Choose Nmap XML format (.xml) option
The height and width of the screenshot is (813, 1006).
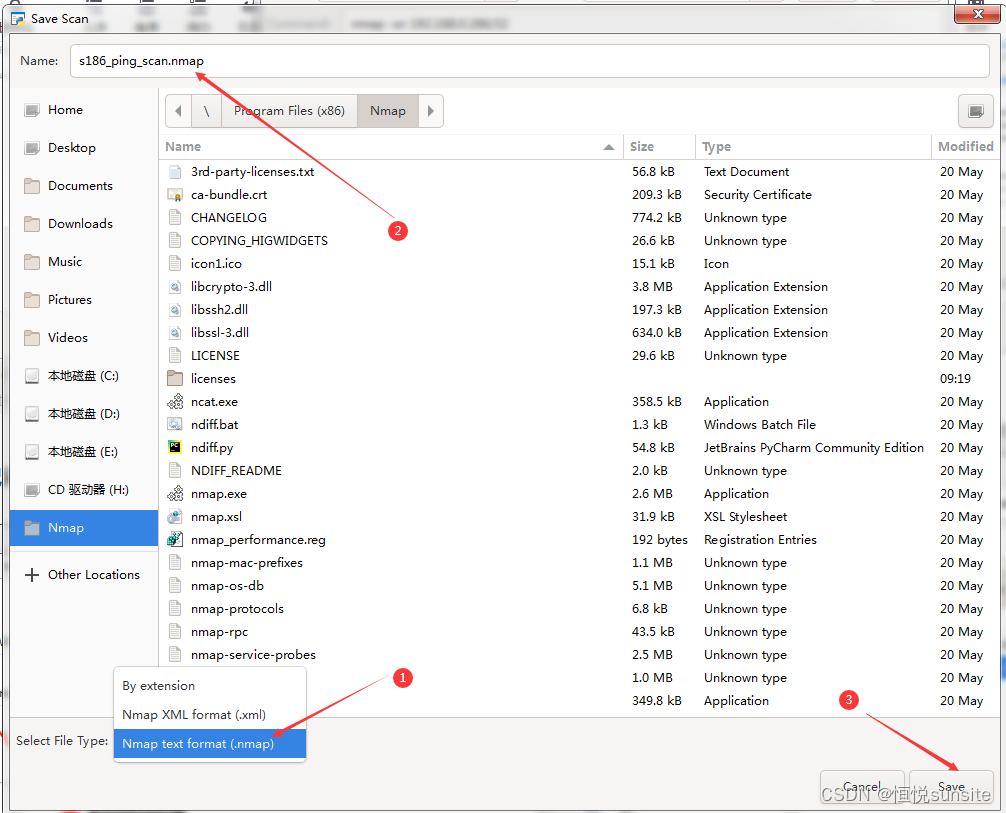(210, 715)
